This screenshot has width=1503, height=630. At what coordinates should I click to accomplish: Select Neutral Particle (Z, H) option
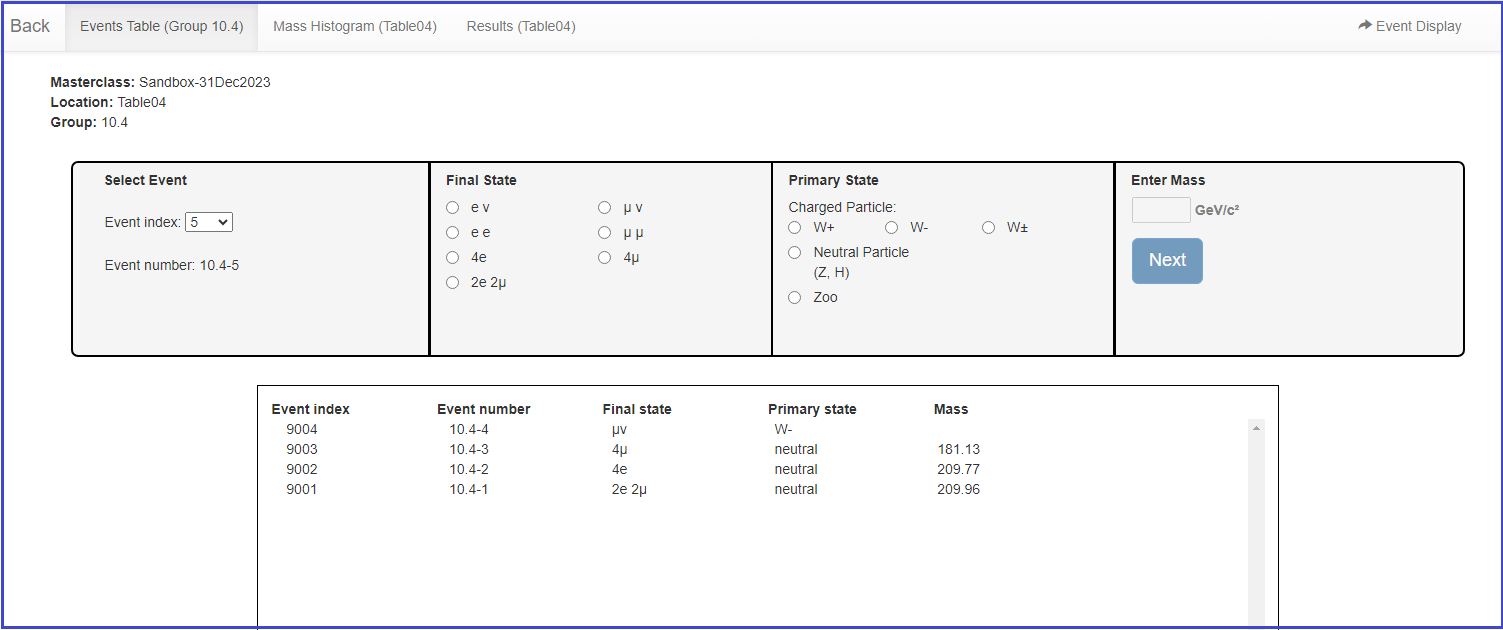[795, 253]
